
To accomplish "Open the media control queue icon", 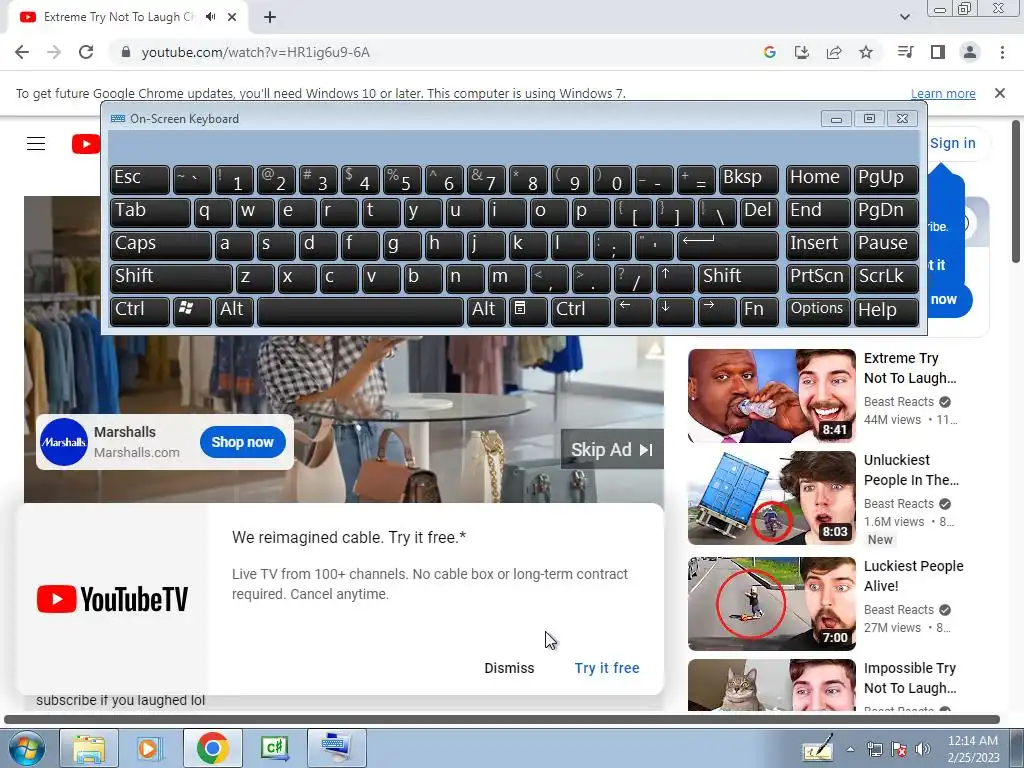I will point(905,52).
